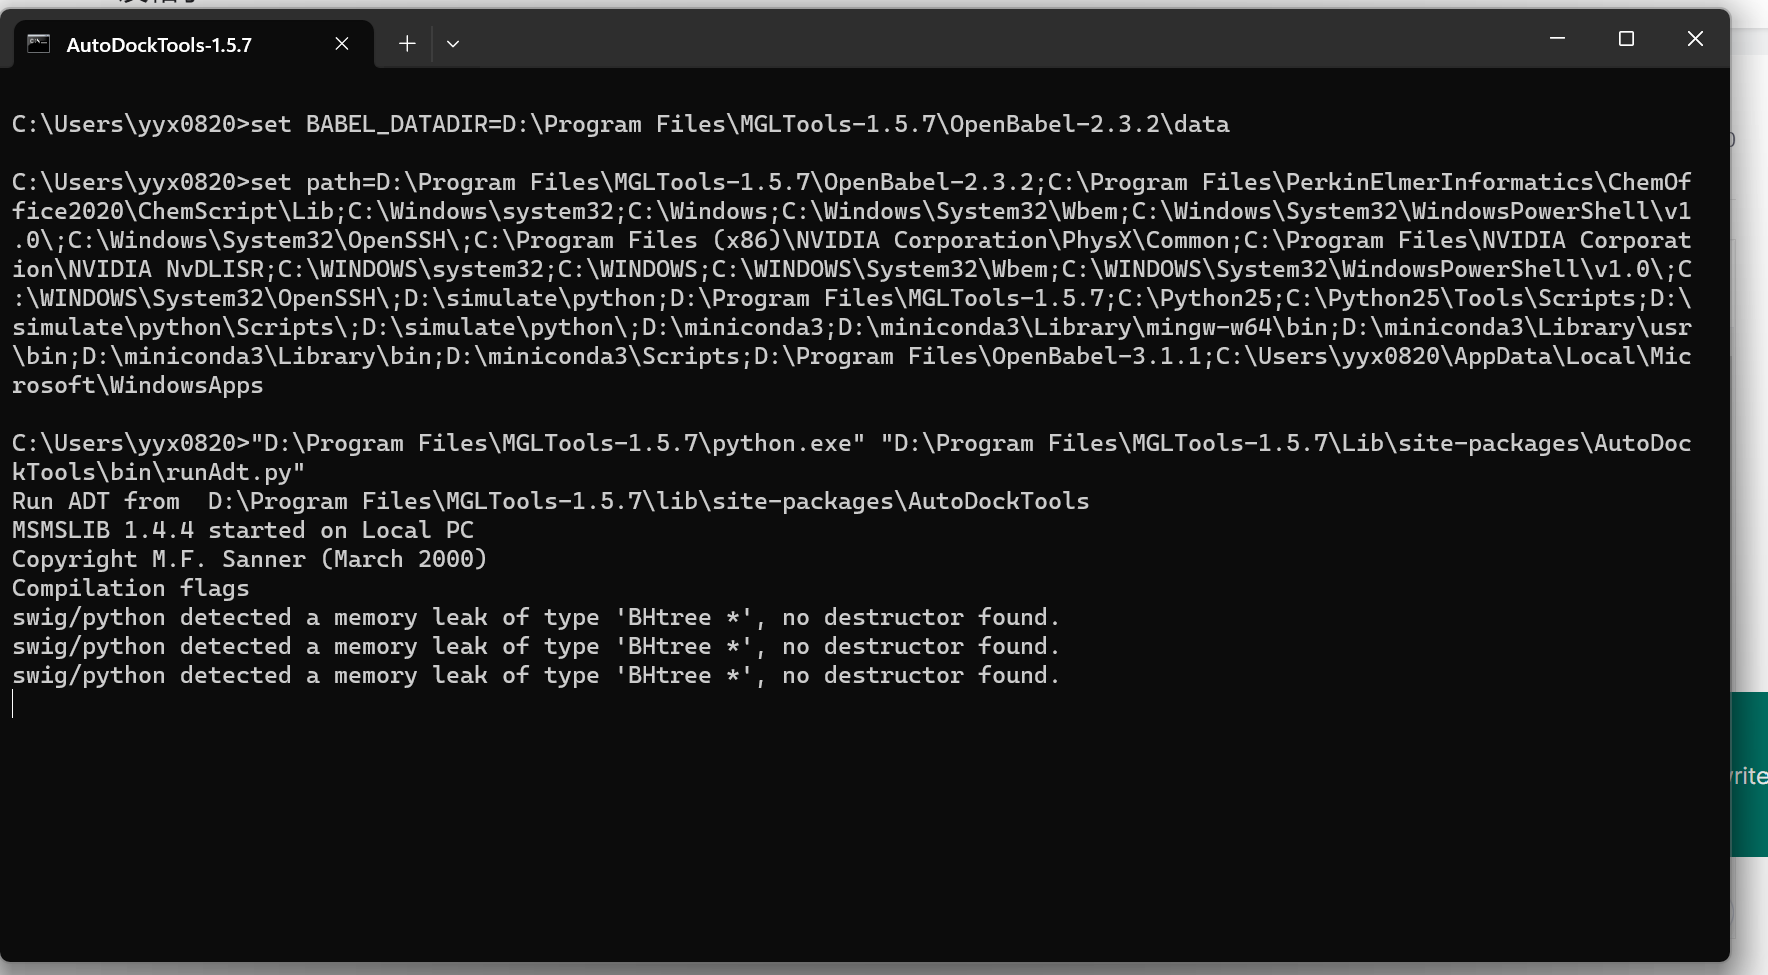Close the AutoDockTools-1.5.7 tab
The image size is (1768, 975).
tap(342, 44)
